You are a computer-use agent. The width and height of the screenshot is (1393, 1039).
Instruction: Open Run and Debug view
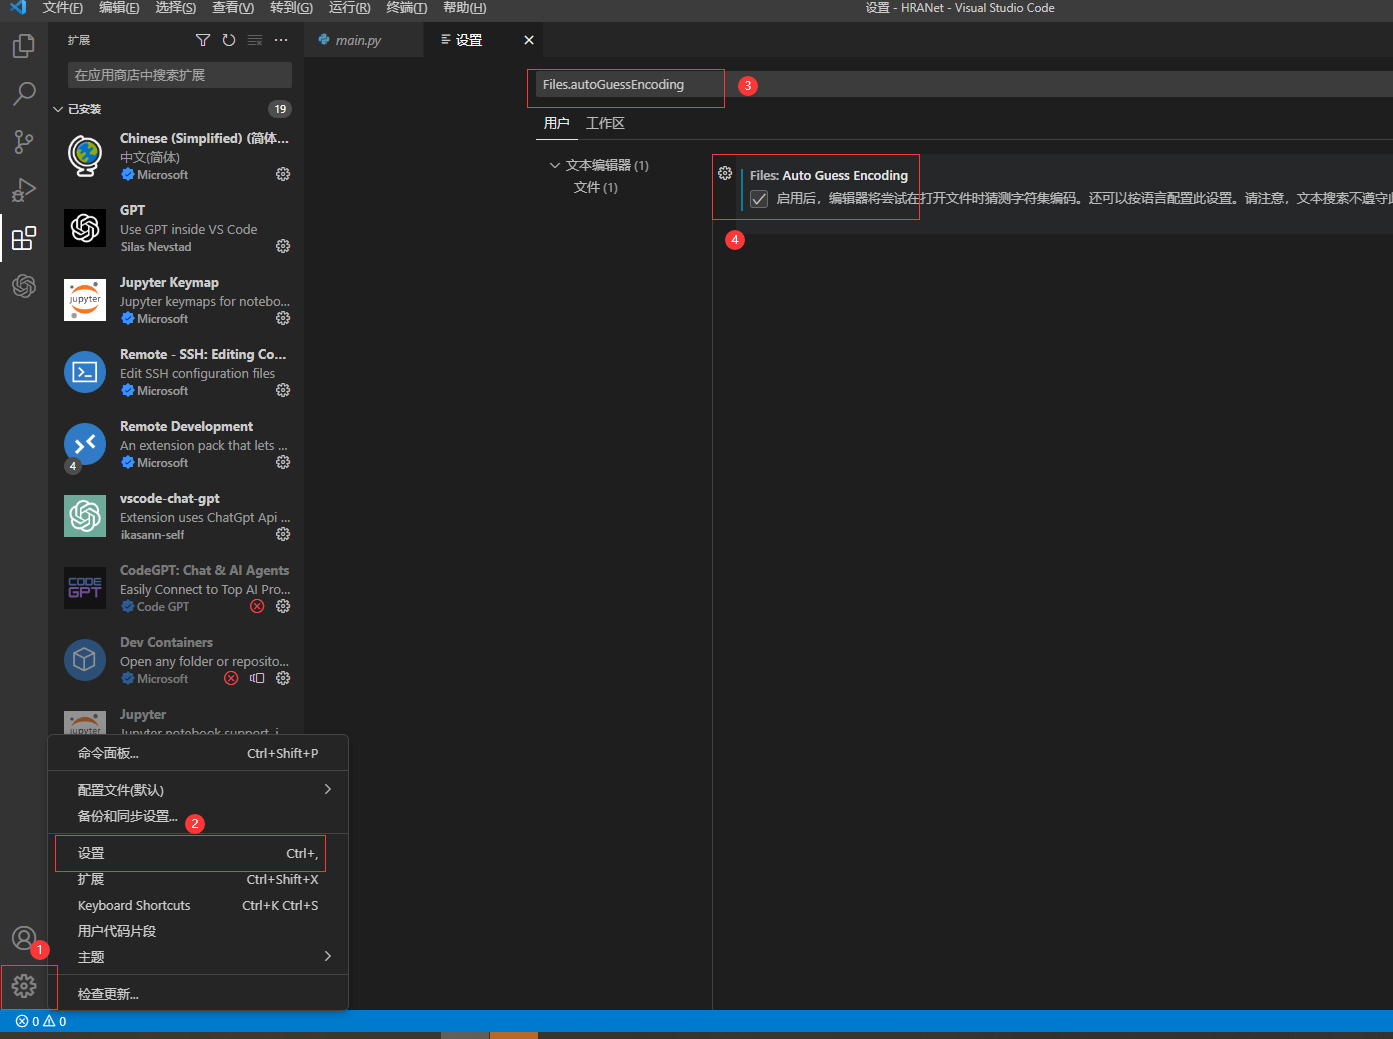[x=24, y=190]
